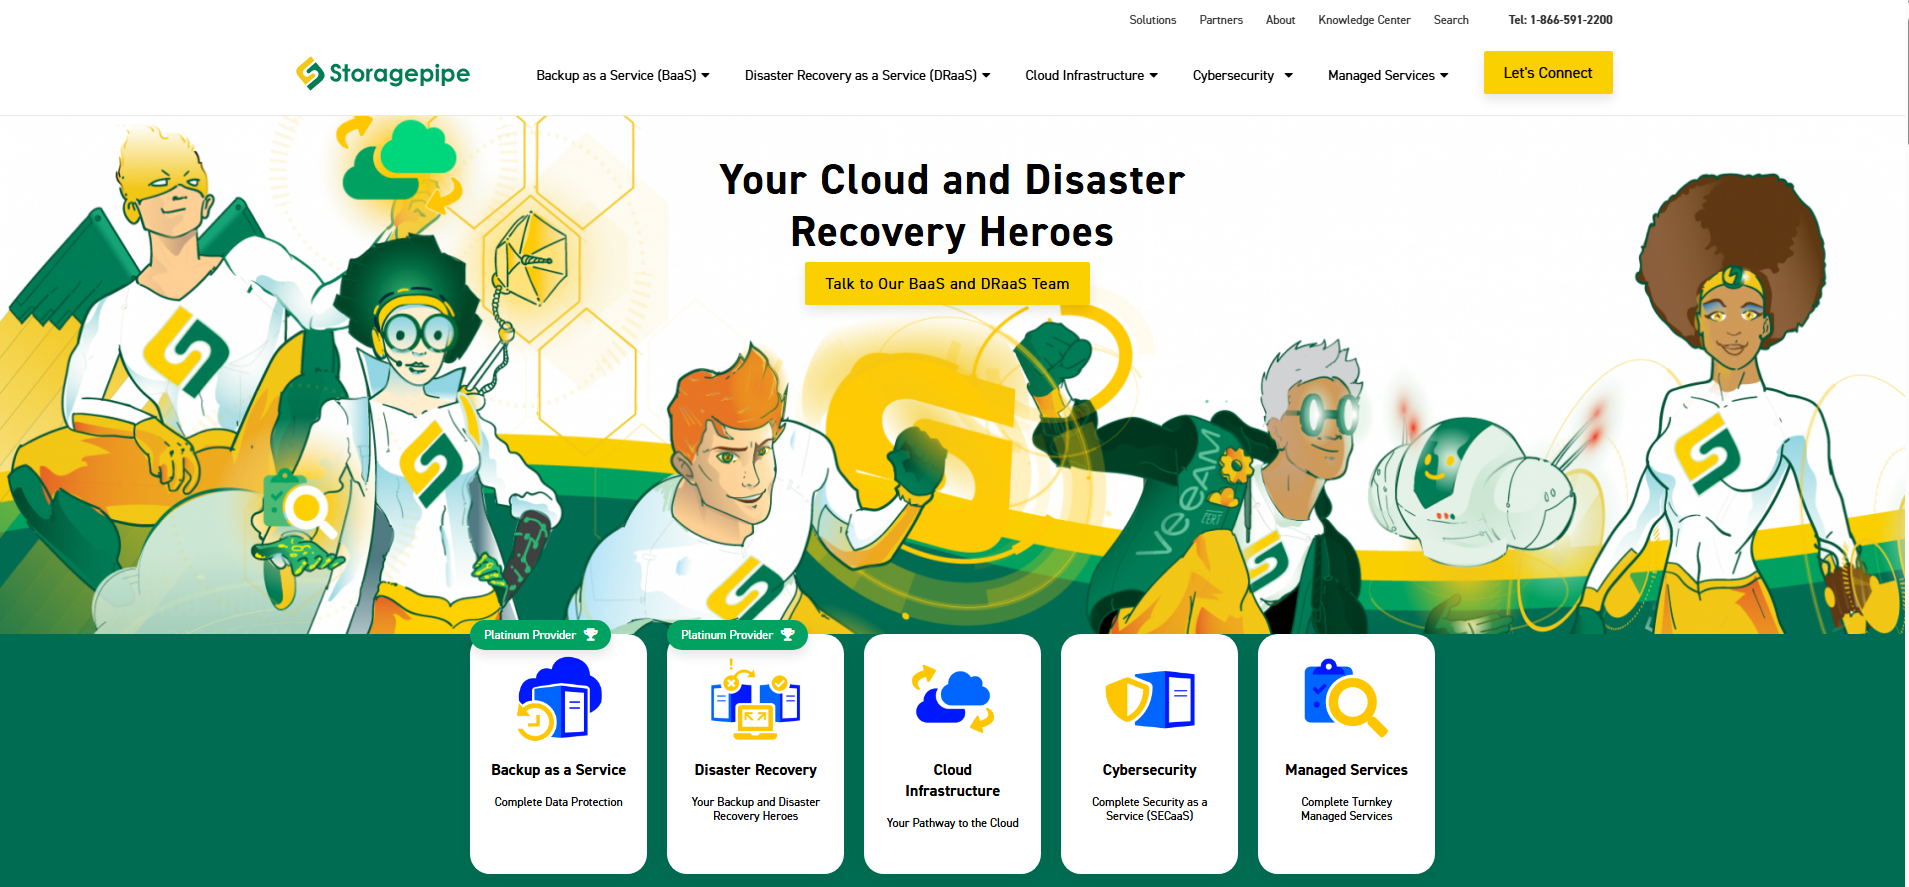
Task: Call the Tel: 1-866-591-2200 link
Action: (1560, 20)
